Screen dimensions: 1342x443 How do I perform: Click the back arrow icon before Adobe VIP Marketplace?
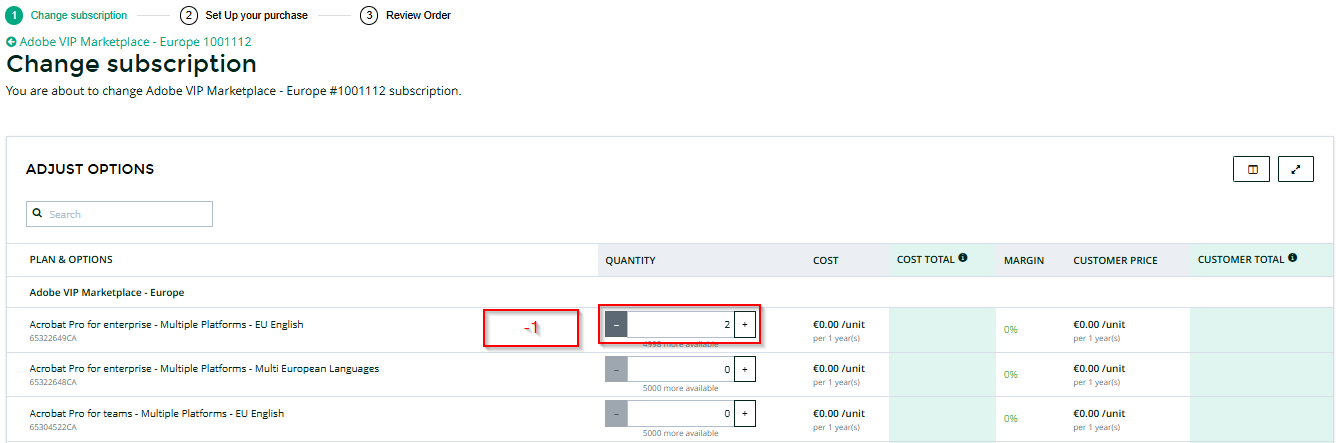click(x=11, y=42)
